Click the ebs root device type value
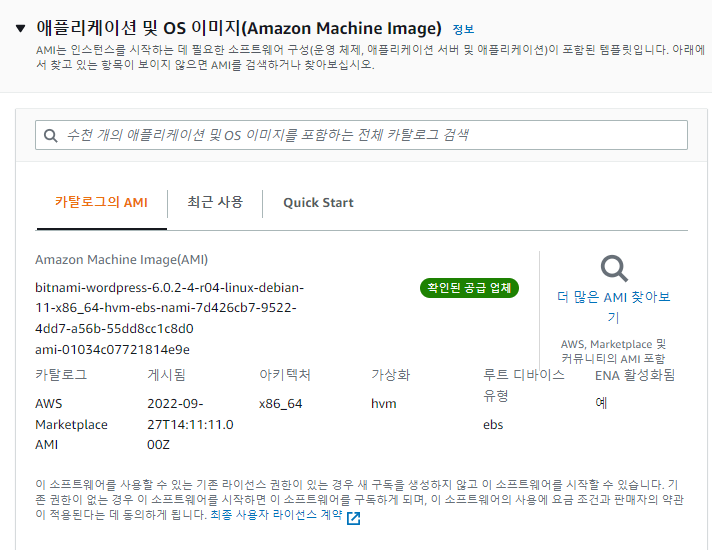Screen dimensions: 712x550 [493, 425]
